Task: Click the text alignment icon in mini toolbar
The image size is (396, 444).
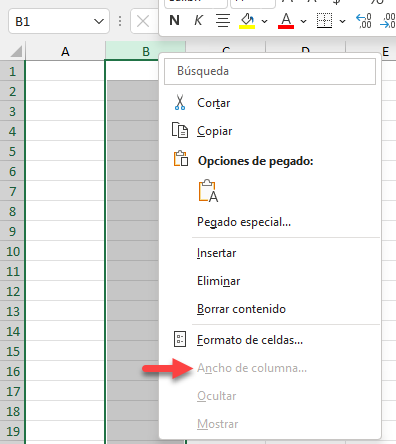Action: click(223, 21)
